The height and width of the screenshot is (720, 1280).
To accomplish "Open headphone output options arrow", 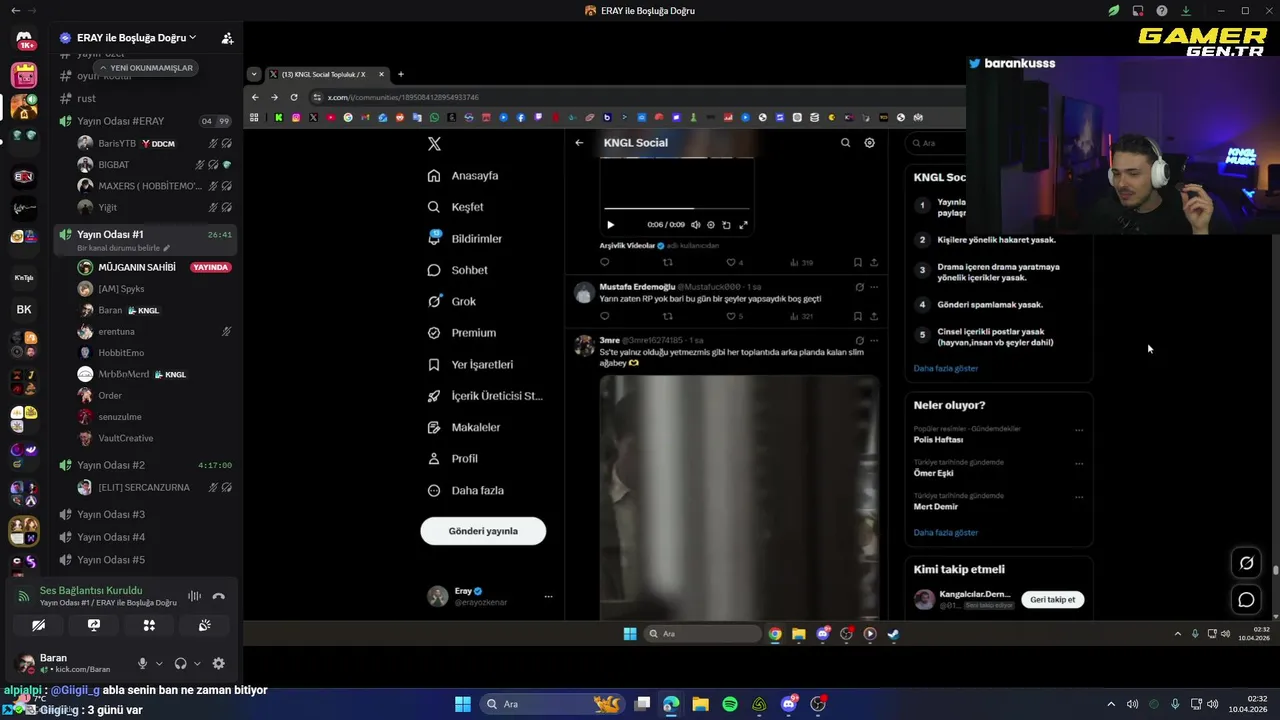I will [x=197, y=663].
